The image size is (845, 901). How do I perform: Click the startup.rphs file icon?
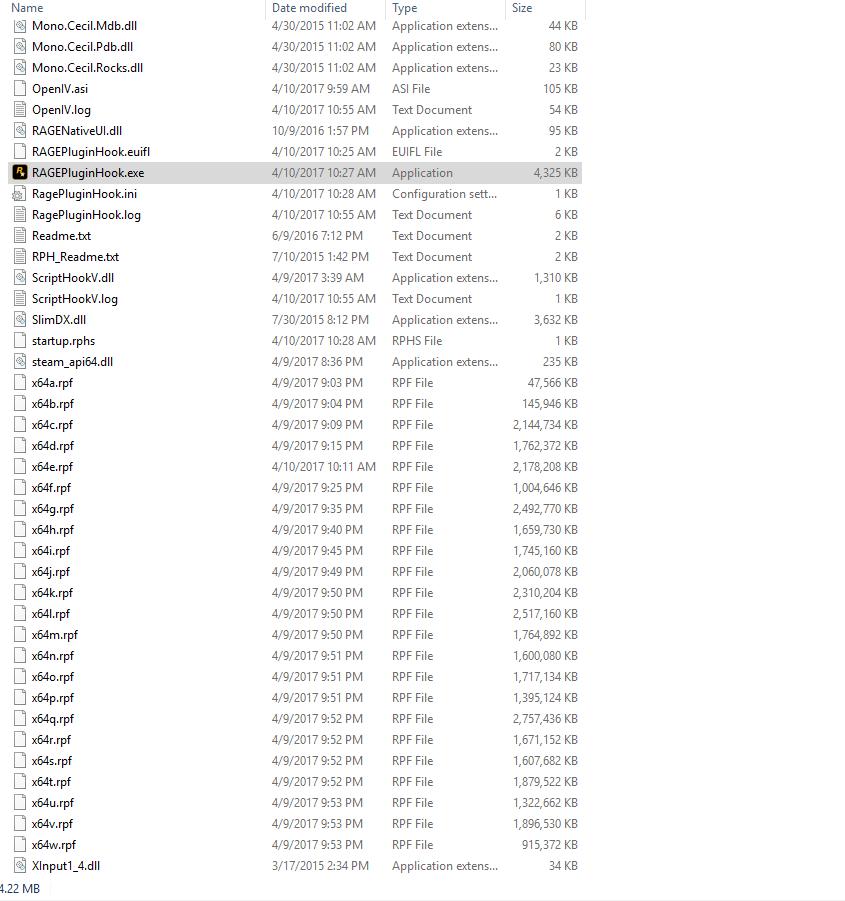point(20,341)
